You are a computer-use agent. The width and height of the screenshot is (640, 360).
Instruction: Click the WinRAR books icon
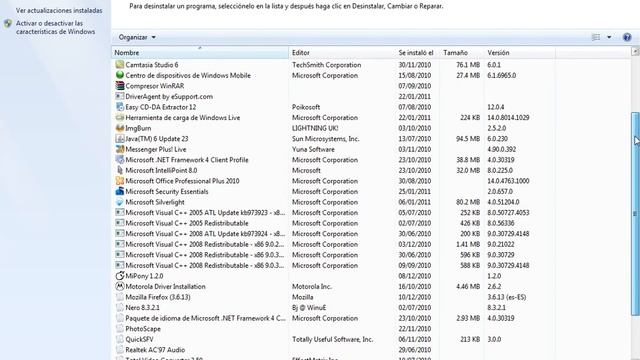click(120, 86)
